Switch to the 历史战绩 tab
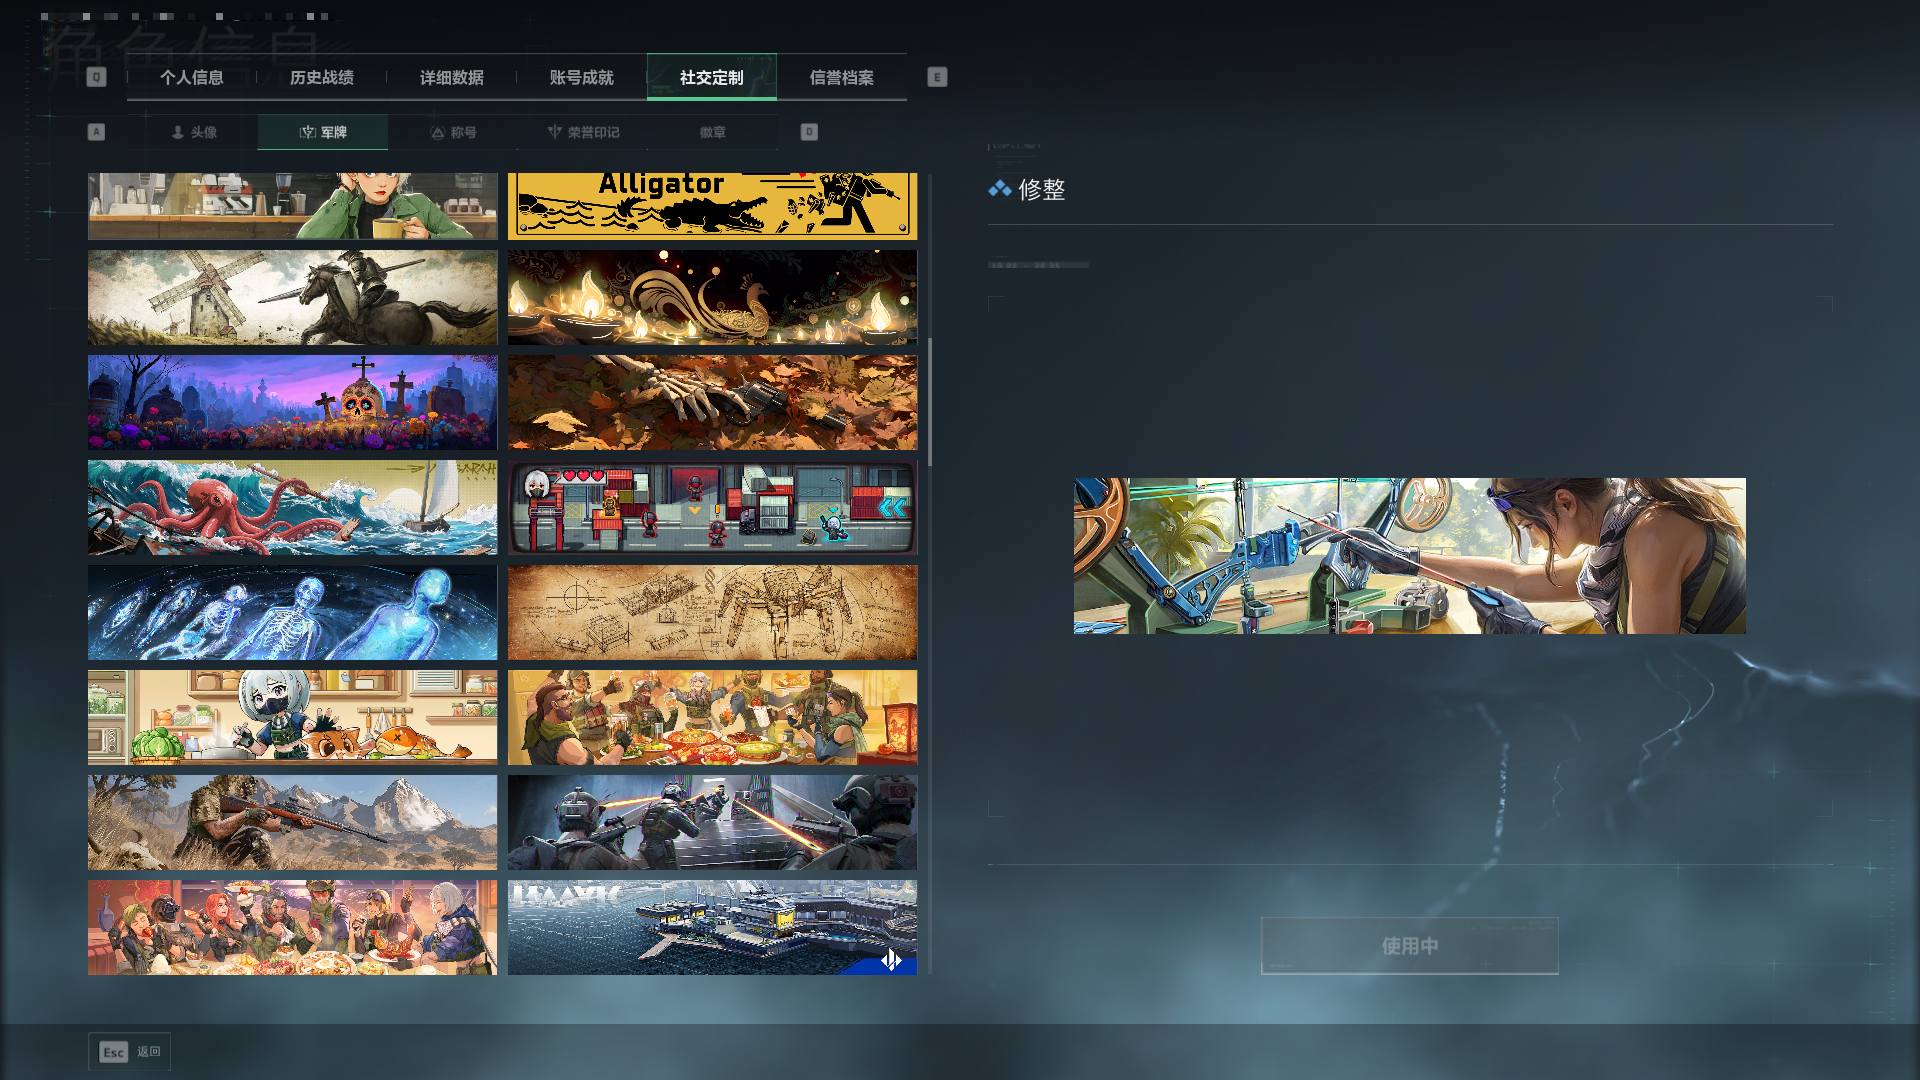Screen dimensions: 1920x1080 click(x=321, y=77)
